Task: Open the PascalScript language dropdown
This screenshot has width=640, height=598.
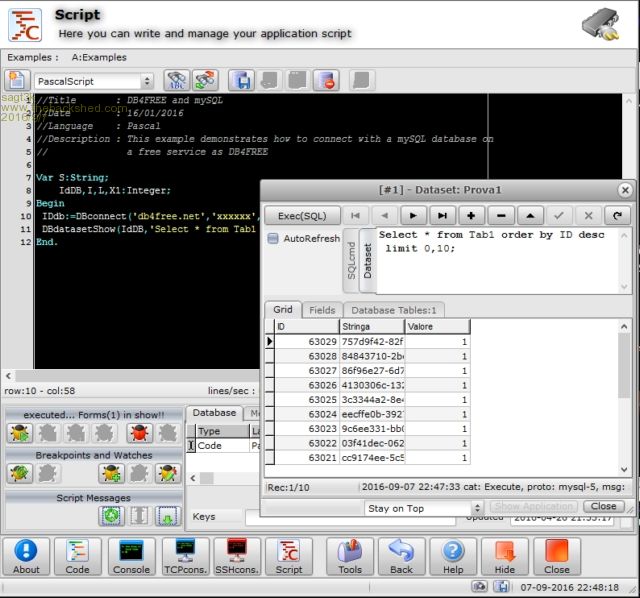Action: [147, 81]
